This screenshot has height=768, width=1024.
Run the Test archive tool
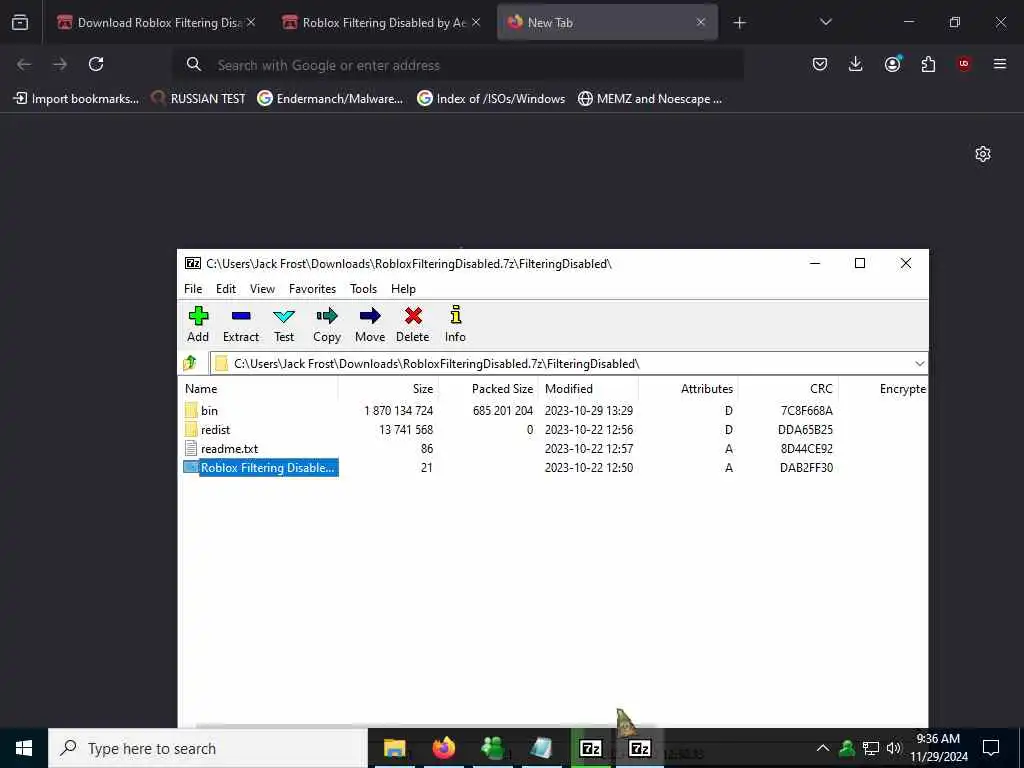[x=284, y=324]
